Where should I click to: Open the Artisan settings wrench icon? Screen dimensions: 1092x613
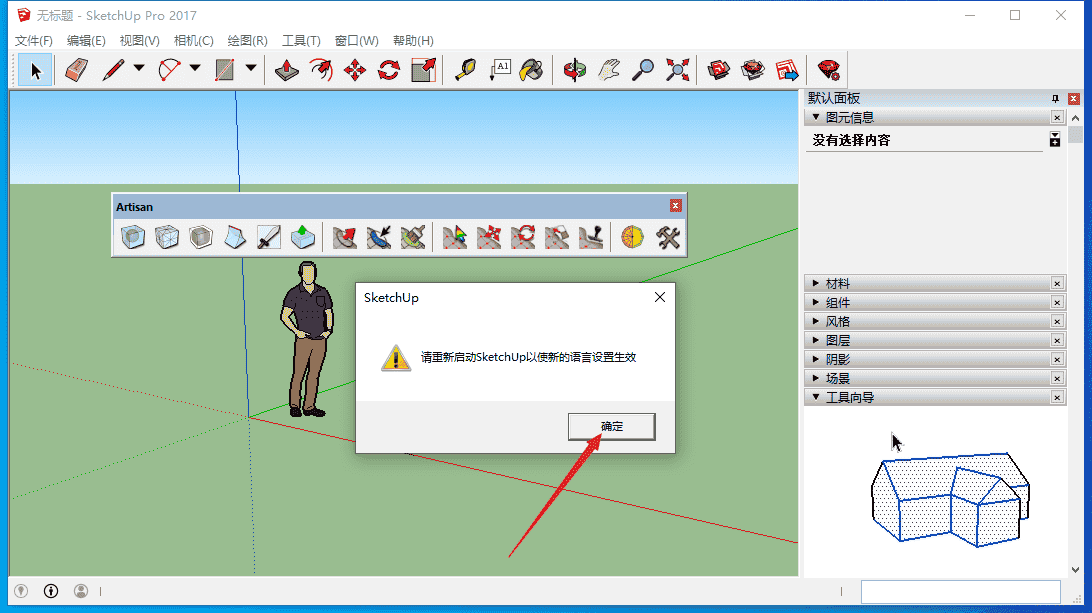click(667, 238)
